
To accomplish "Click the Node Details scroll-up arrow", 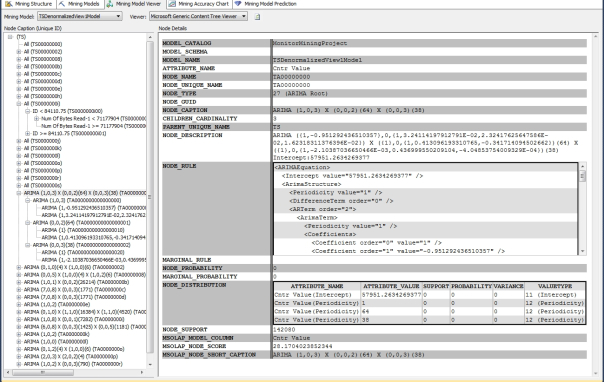I will click(x=596, y=37).
